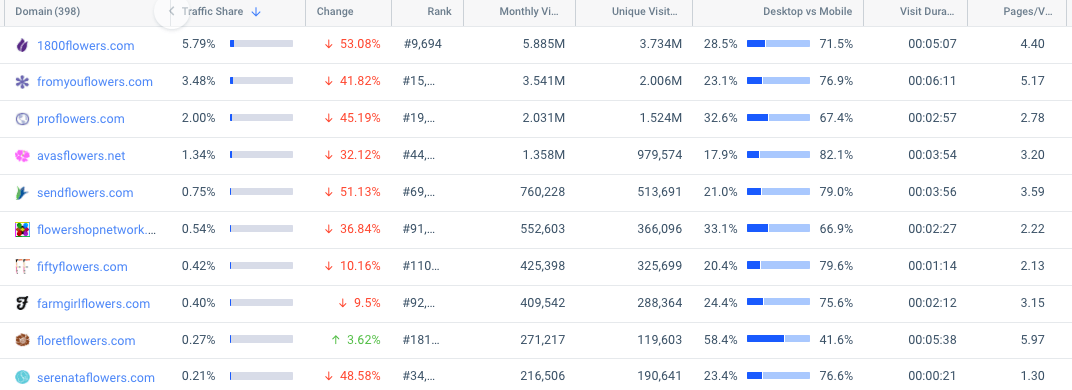
Task: Click the farmgirlflowers.com F logo icon
Action: [x=23, y=304]
